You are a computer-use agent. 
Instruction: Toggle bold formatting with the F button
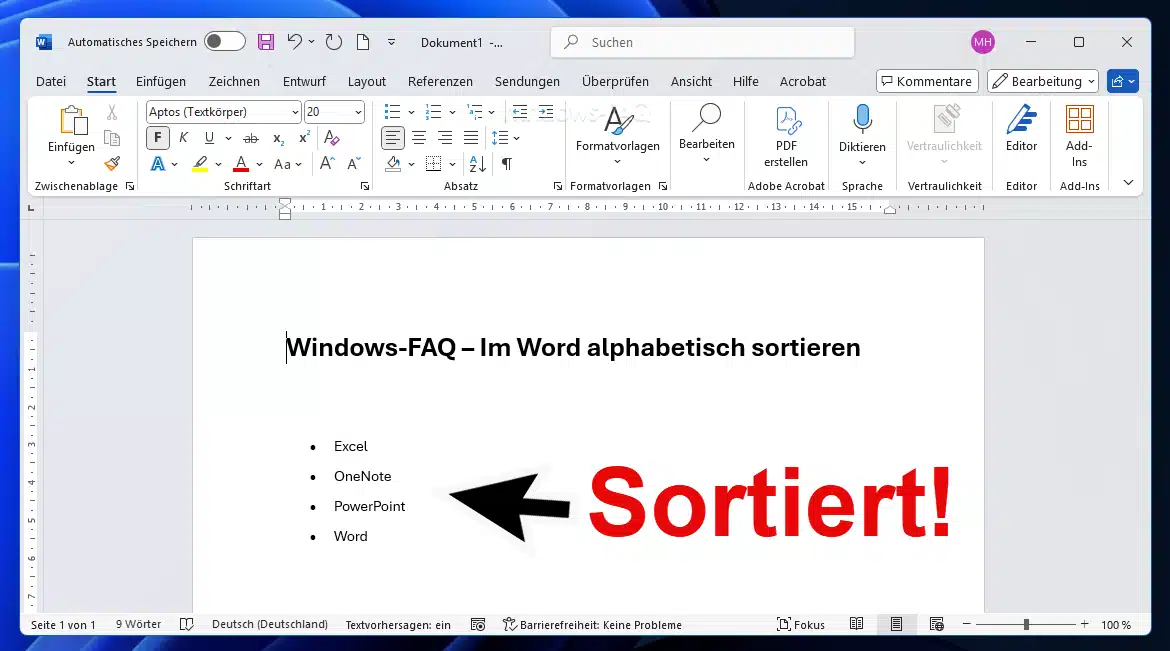(158, 138)
